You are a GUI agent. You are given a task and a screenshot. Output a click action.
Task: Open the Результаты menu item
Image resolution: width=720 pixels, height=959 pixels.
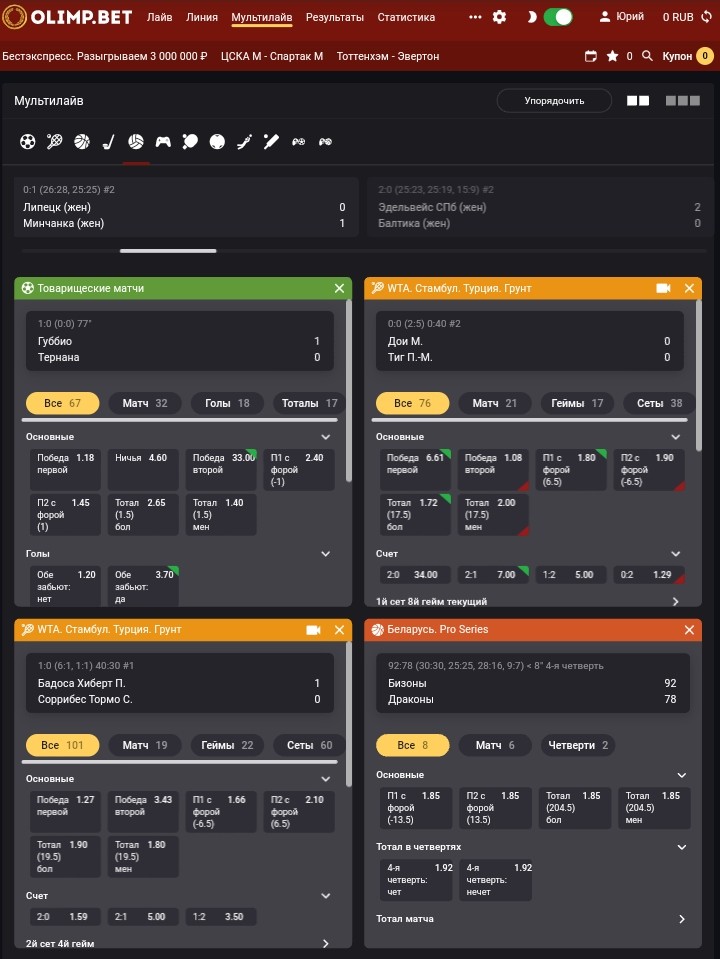tap(335, 17)
